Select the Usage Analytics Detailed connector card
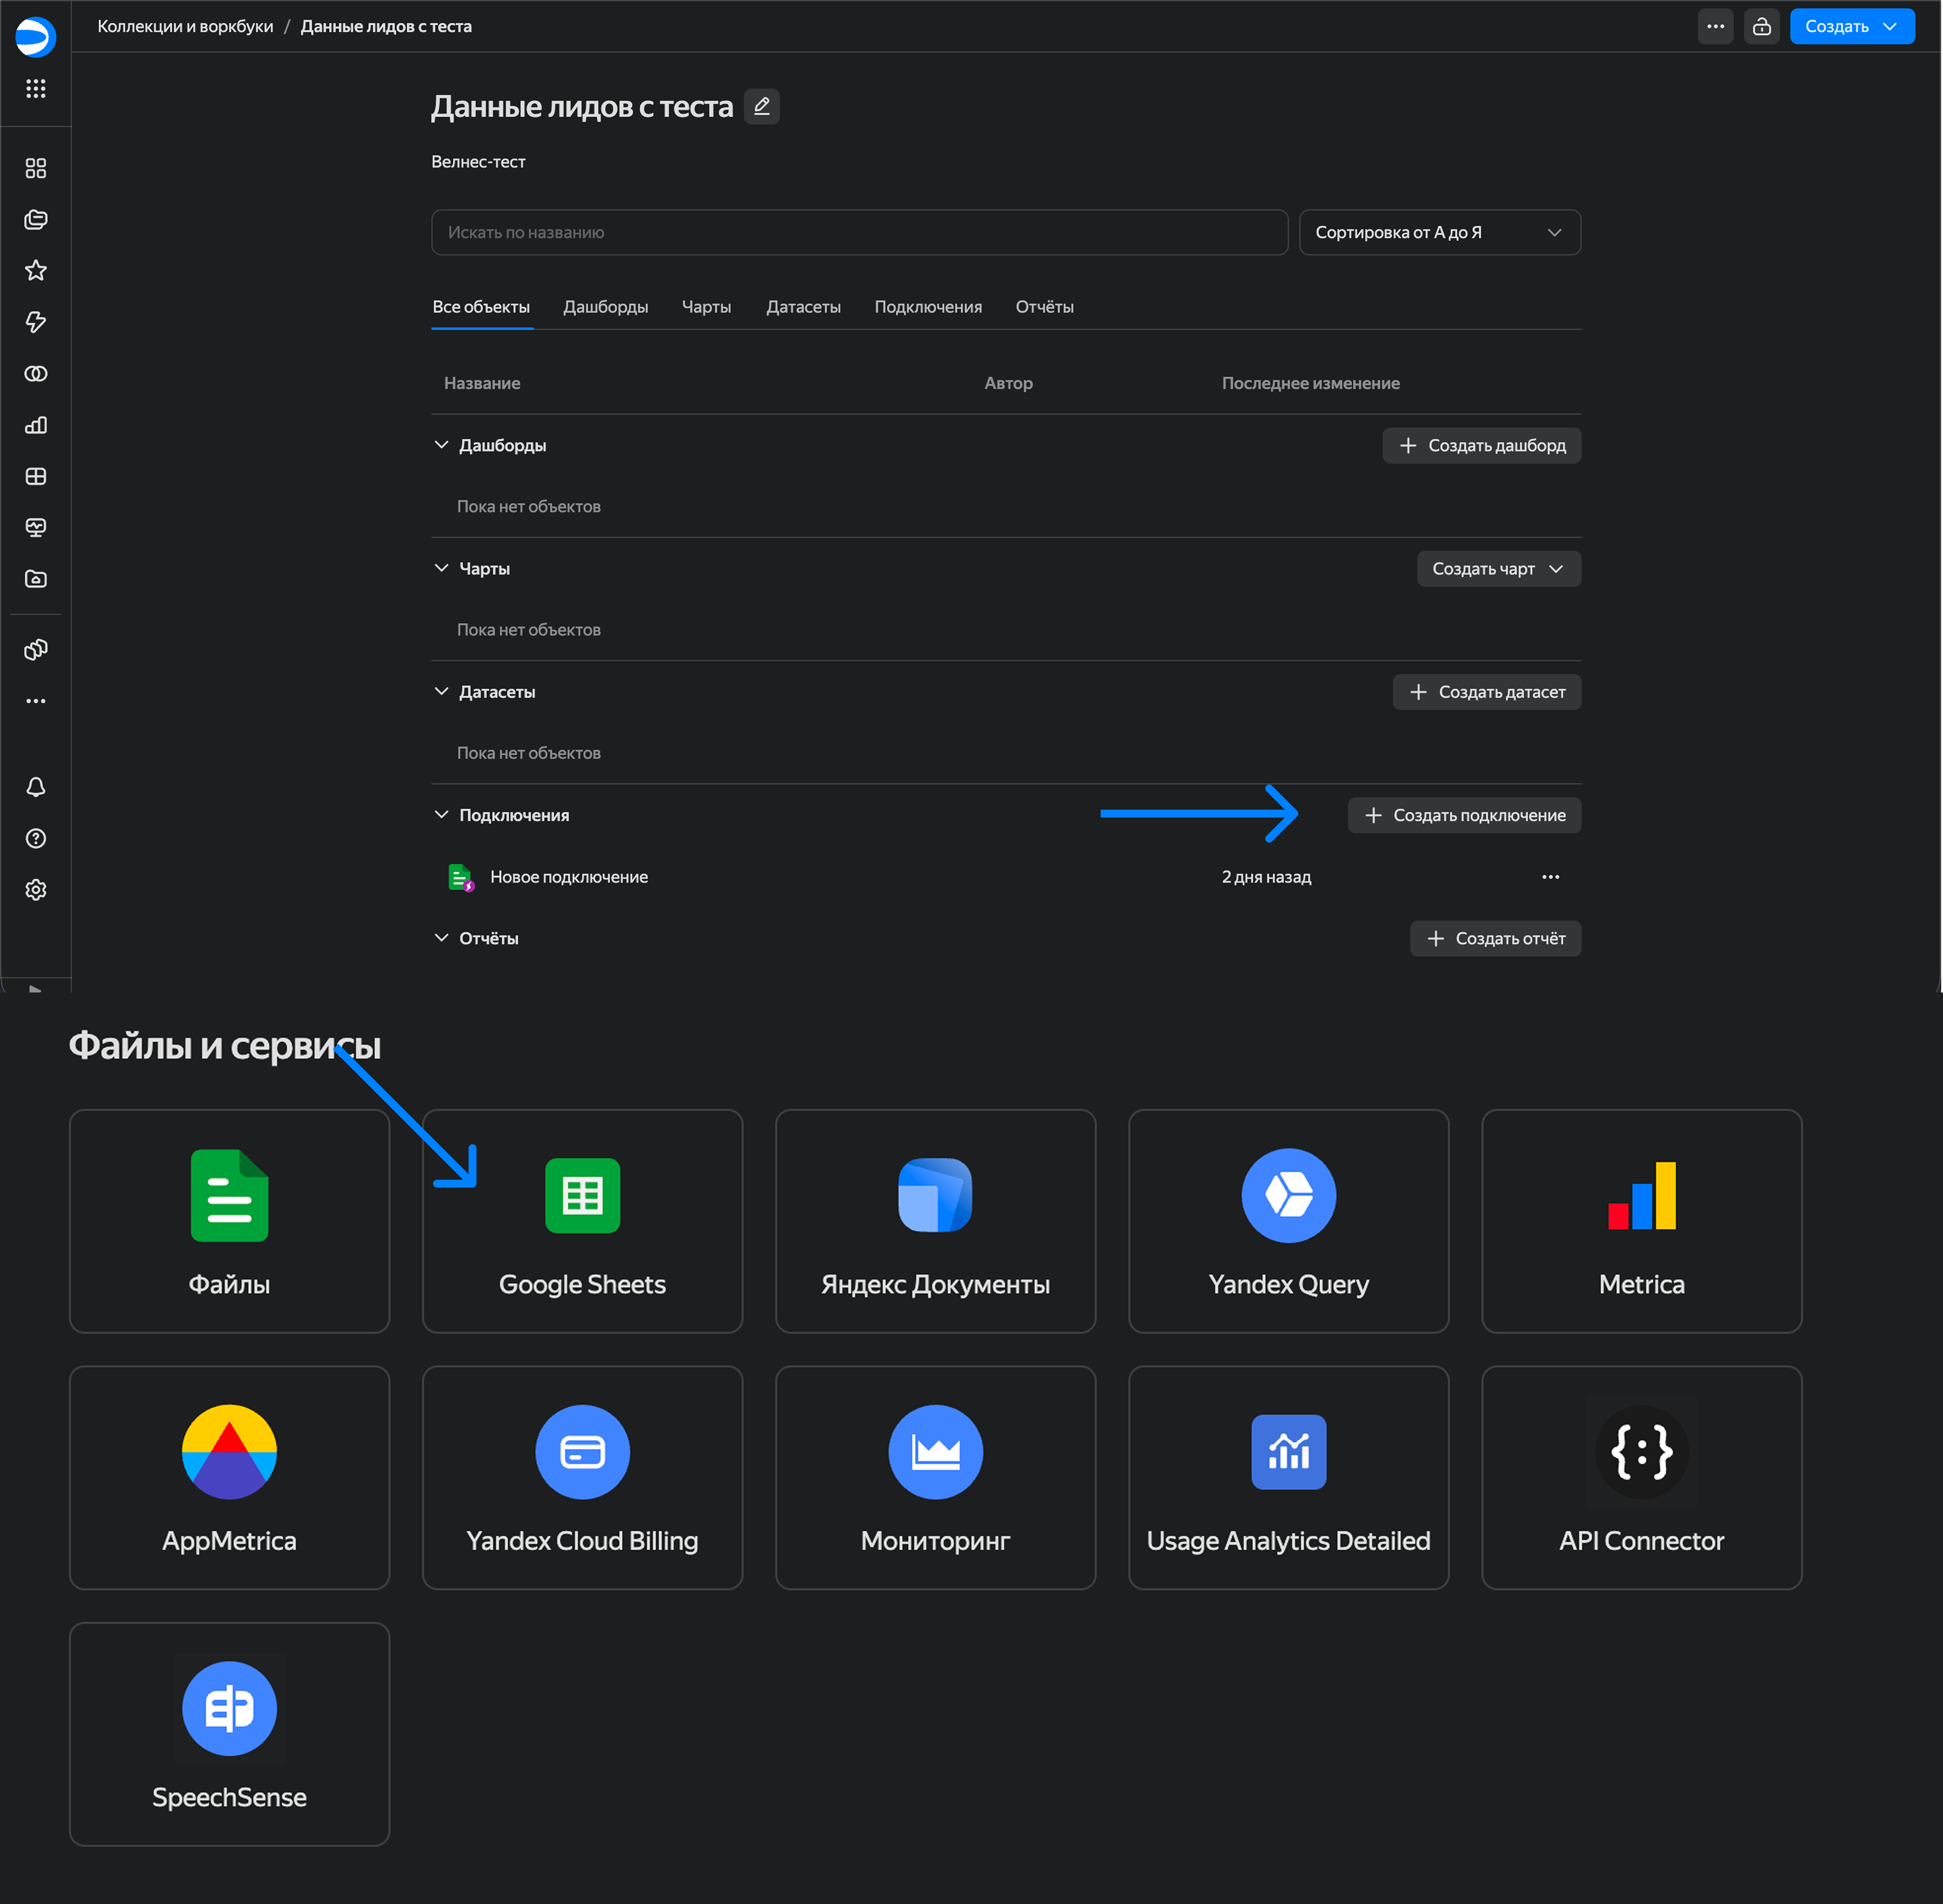 click(1289, 1478)
